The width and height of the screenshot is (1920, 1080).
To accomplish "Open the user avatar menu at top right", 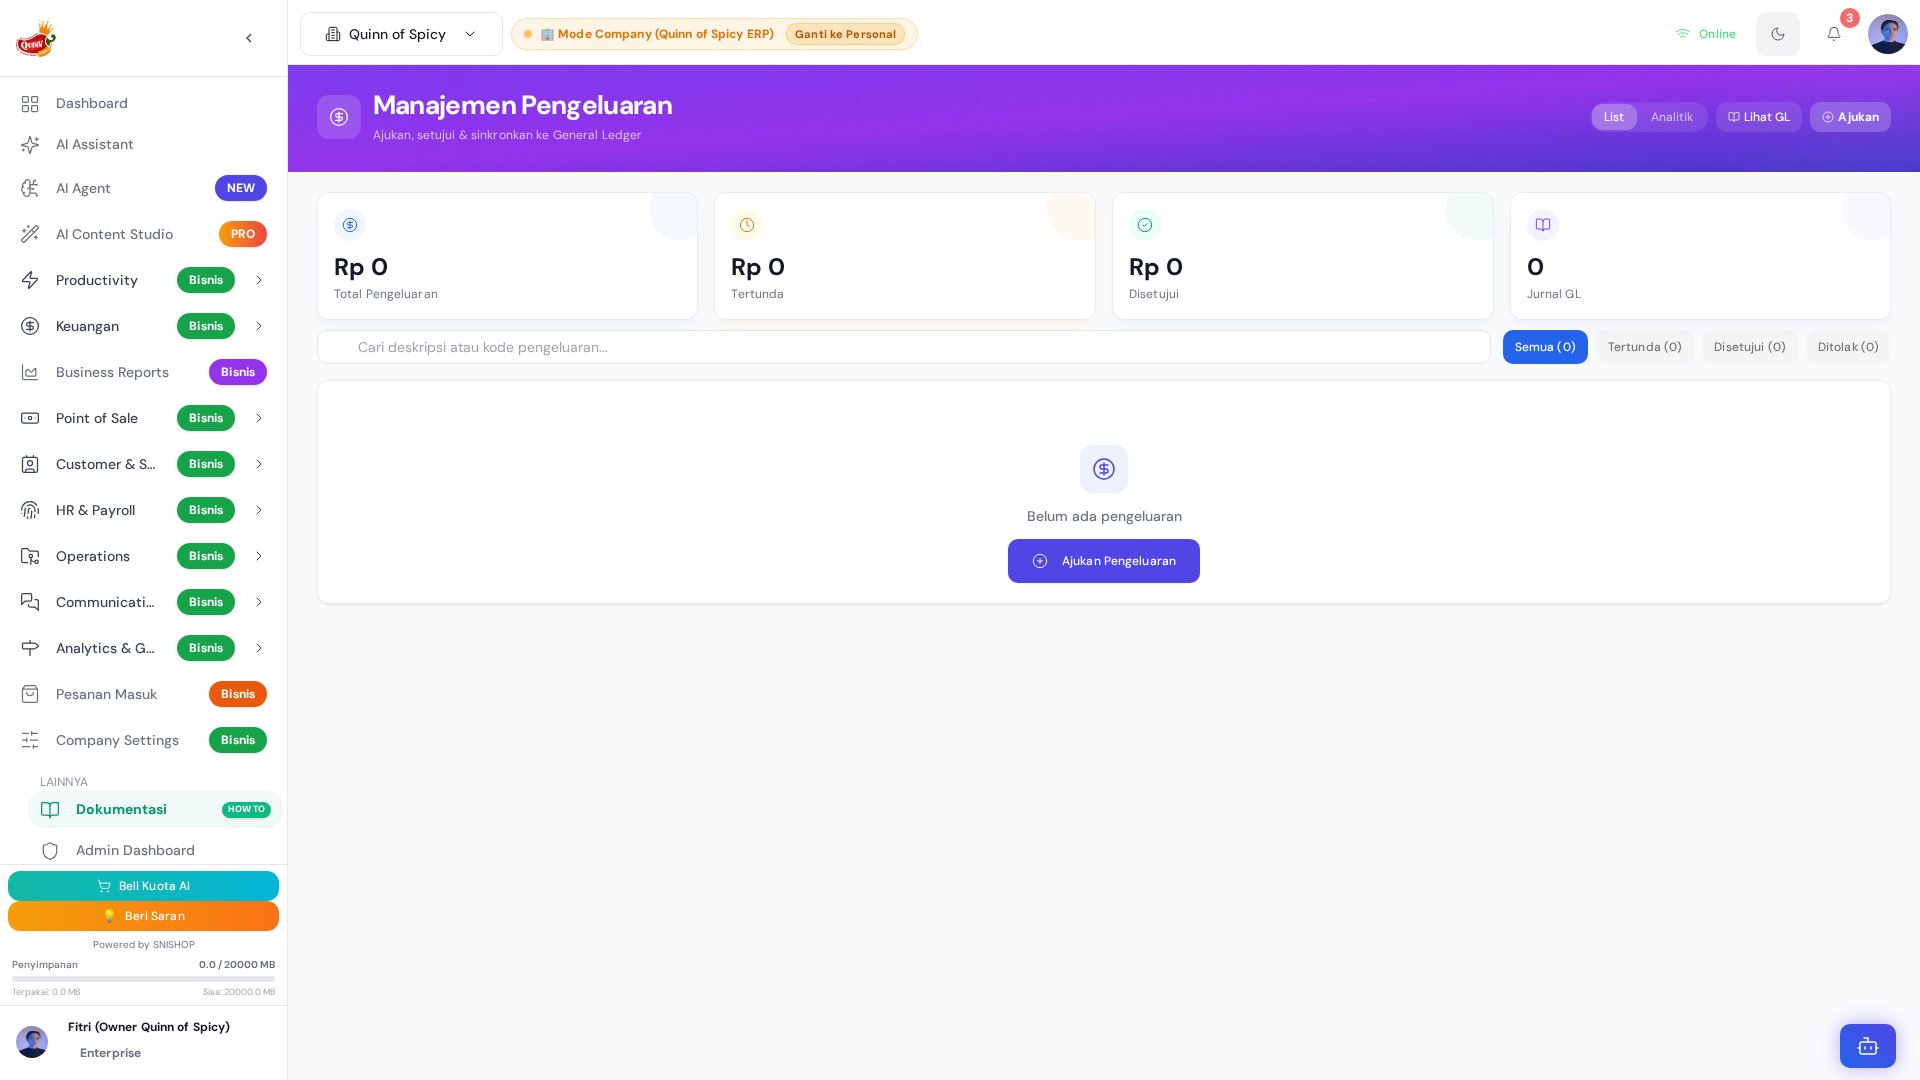I will click(1888, 34).
